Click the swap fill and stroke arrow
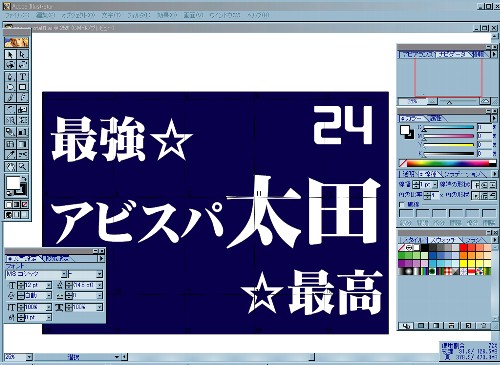500x365 pixels. [24, 179]
